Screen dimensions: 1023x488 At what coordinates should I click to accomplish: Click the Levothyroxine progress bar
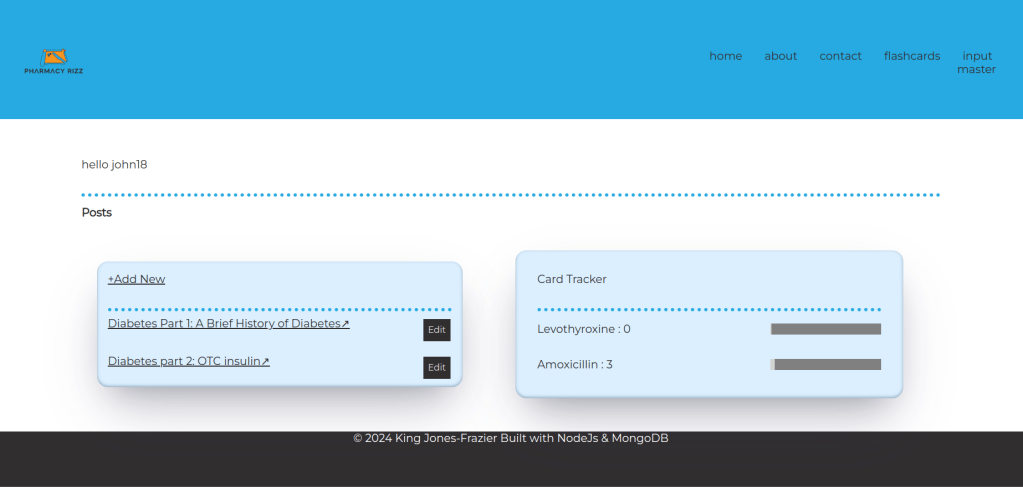click(x=825, y=329)
